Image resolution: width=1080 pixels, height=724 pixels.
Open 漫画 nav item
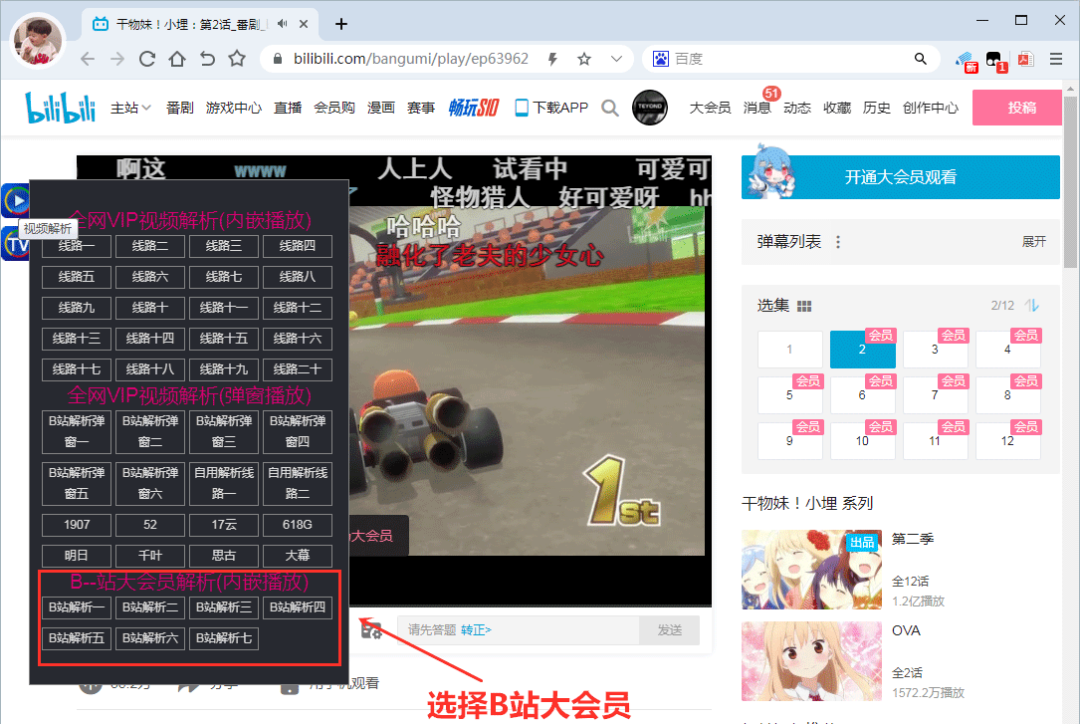tap(380, 108)
